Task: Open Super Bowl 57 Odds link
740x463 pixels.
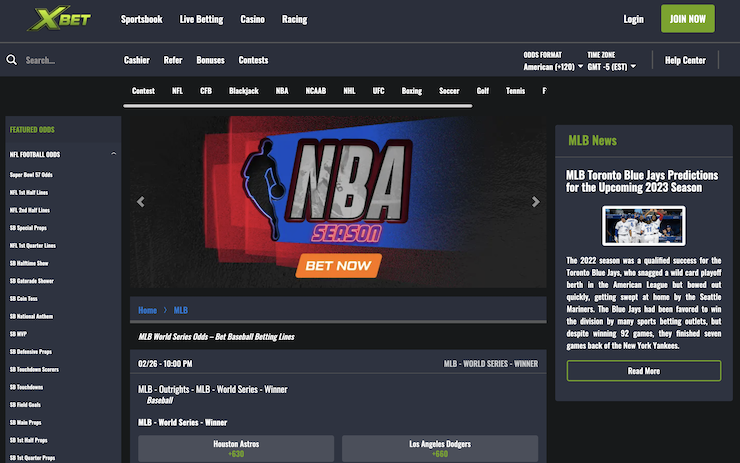Action: 31,175
